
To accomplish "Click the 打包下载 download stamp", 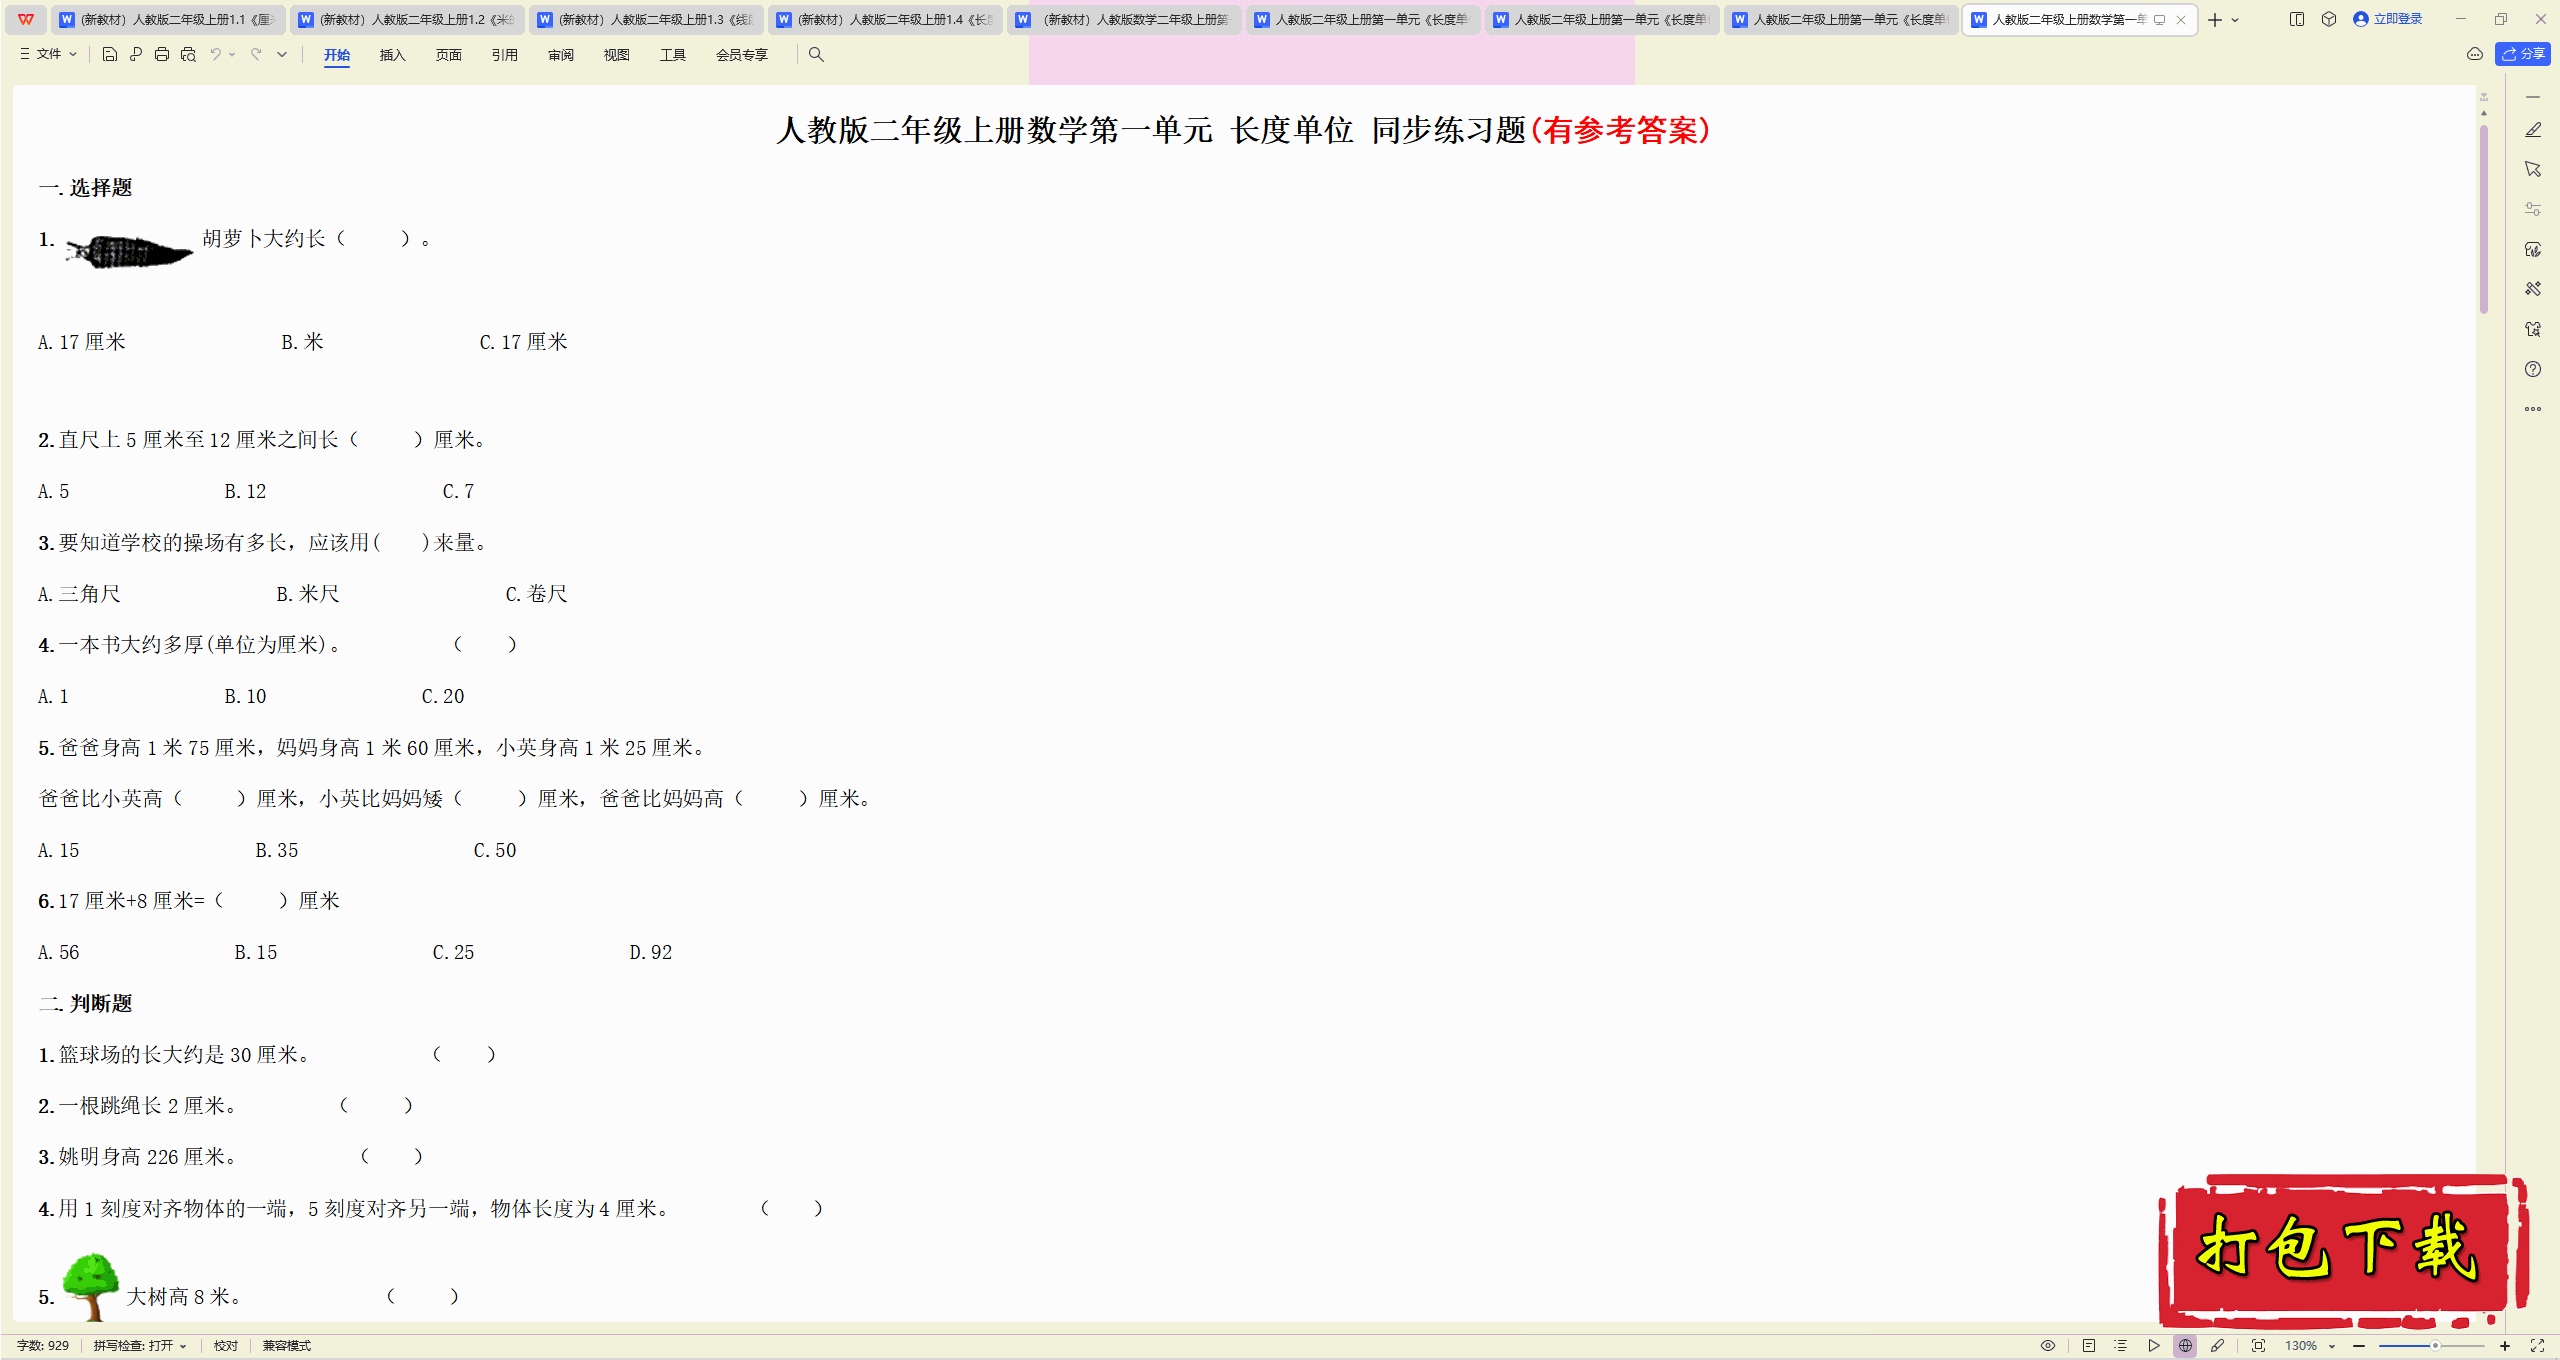I will coord(2342,1250).
